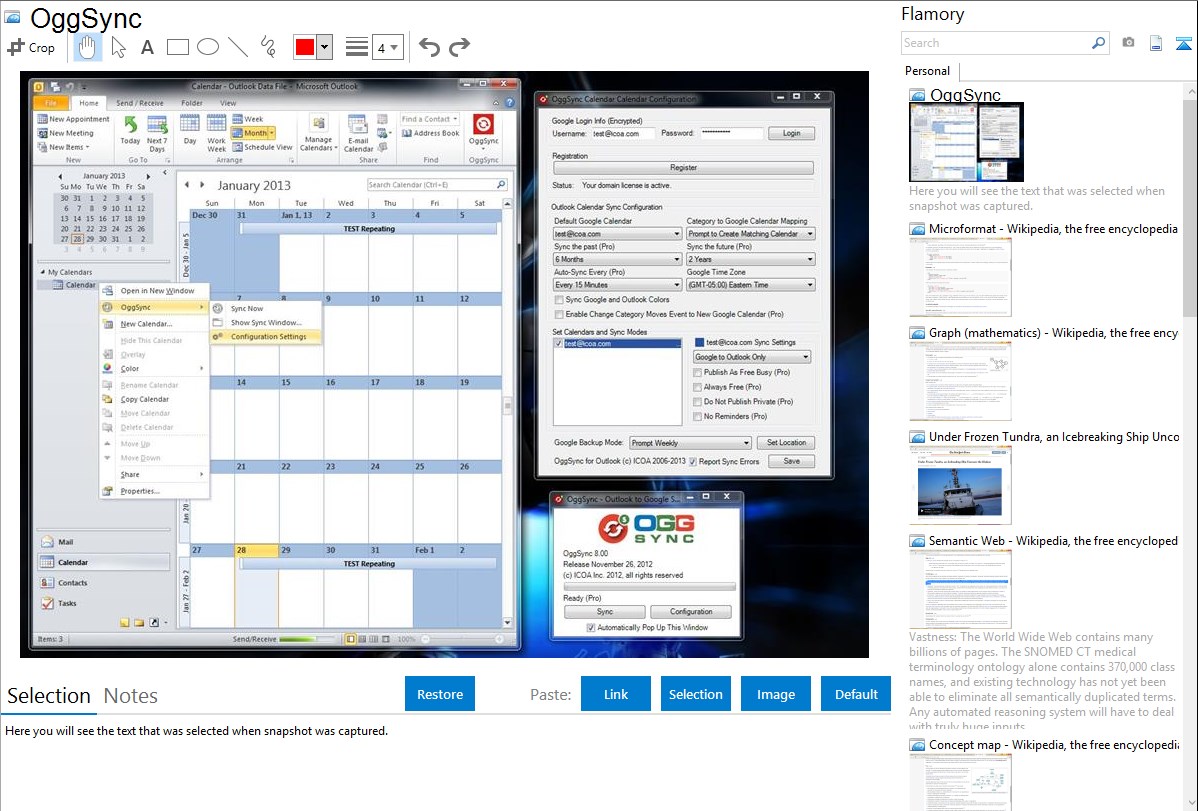Open the Google Time Zone dropdown
Viewport: 1198px width, 811px height.
coord(750,284)
